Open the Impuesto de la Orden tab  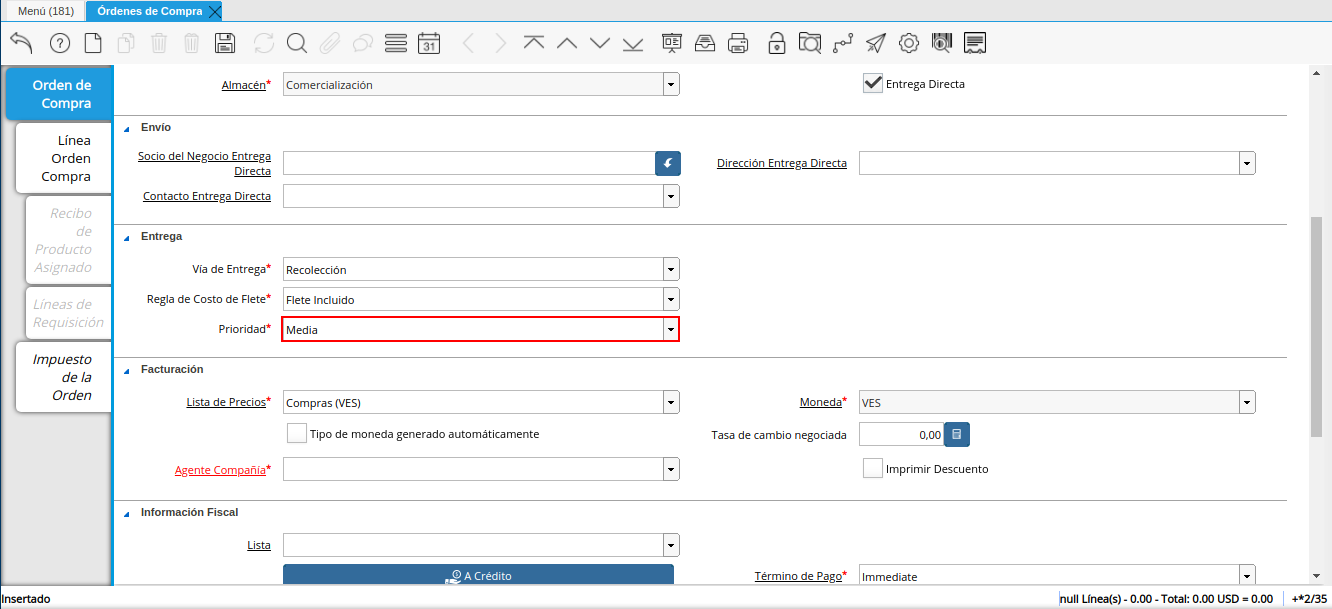tap(64, 377)
